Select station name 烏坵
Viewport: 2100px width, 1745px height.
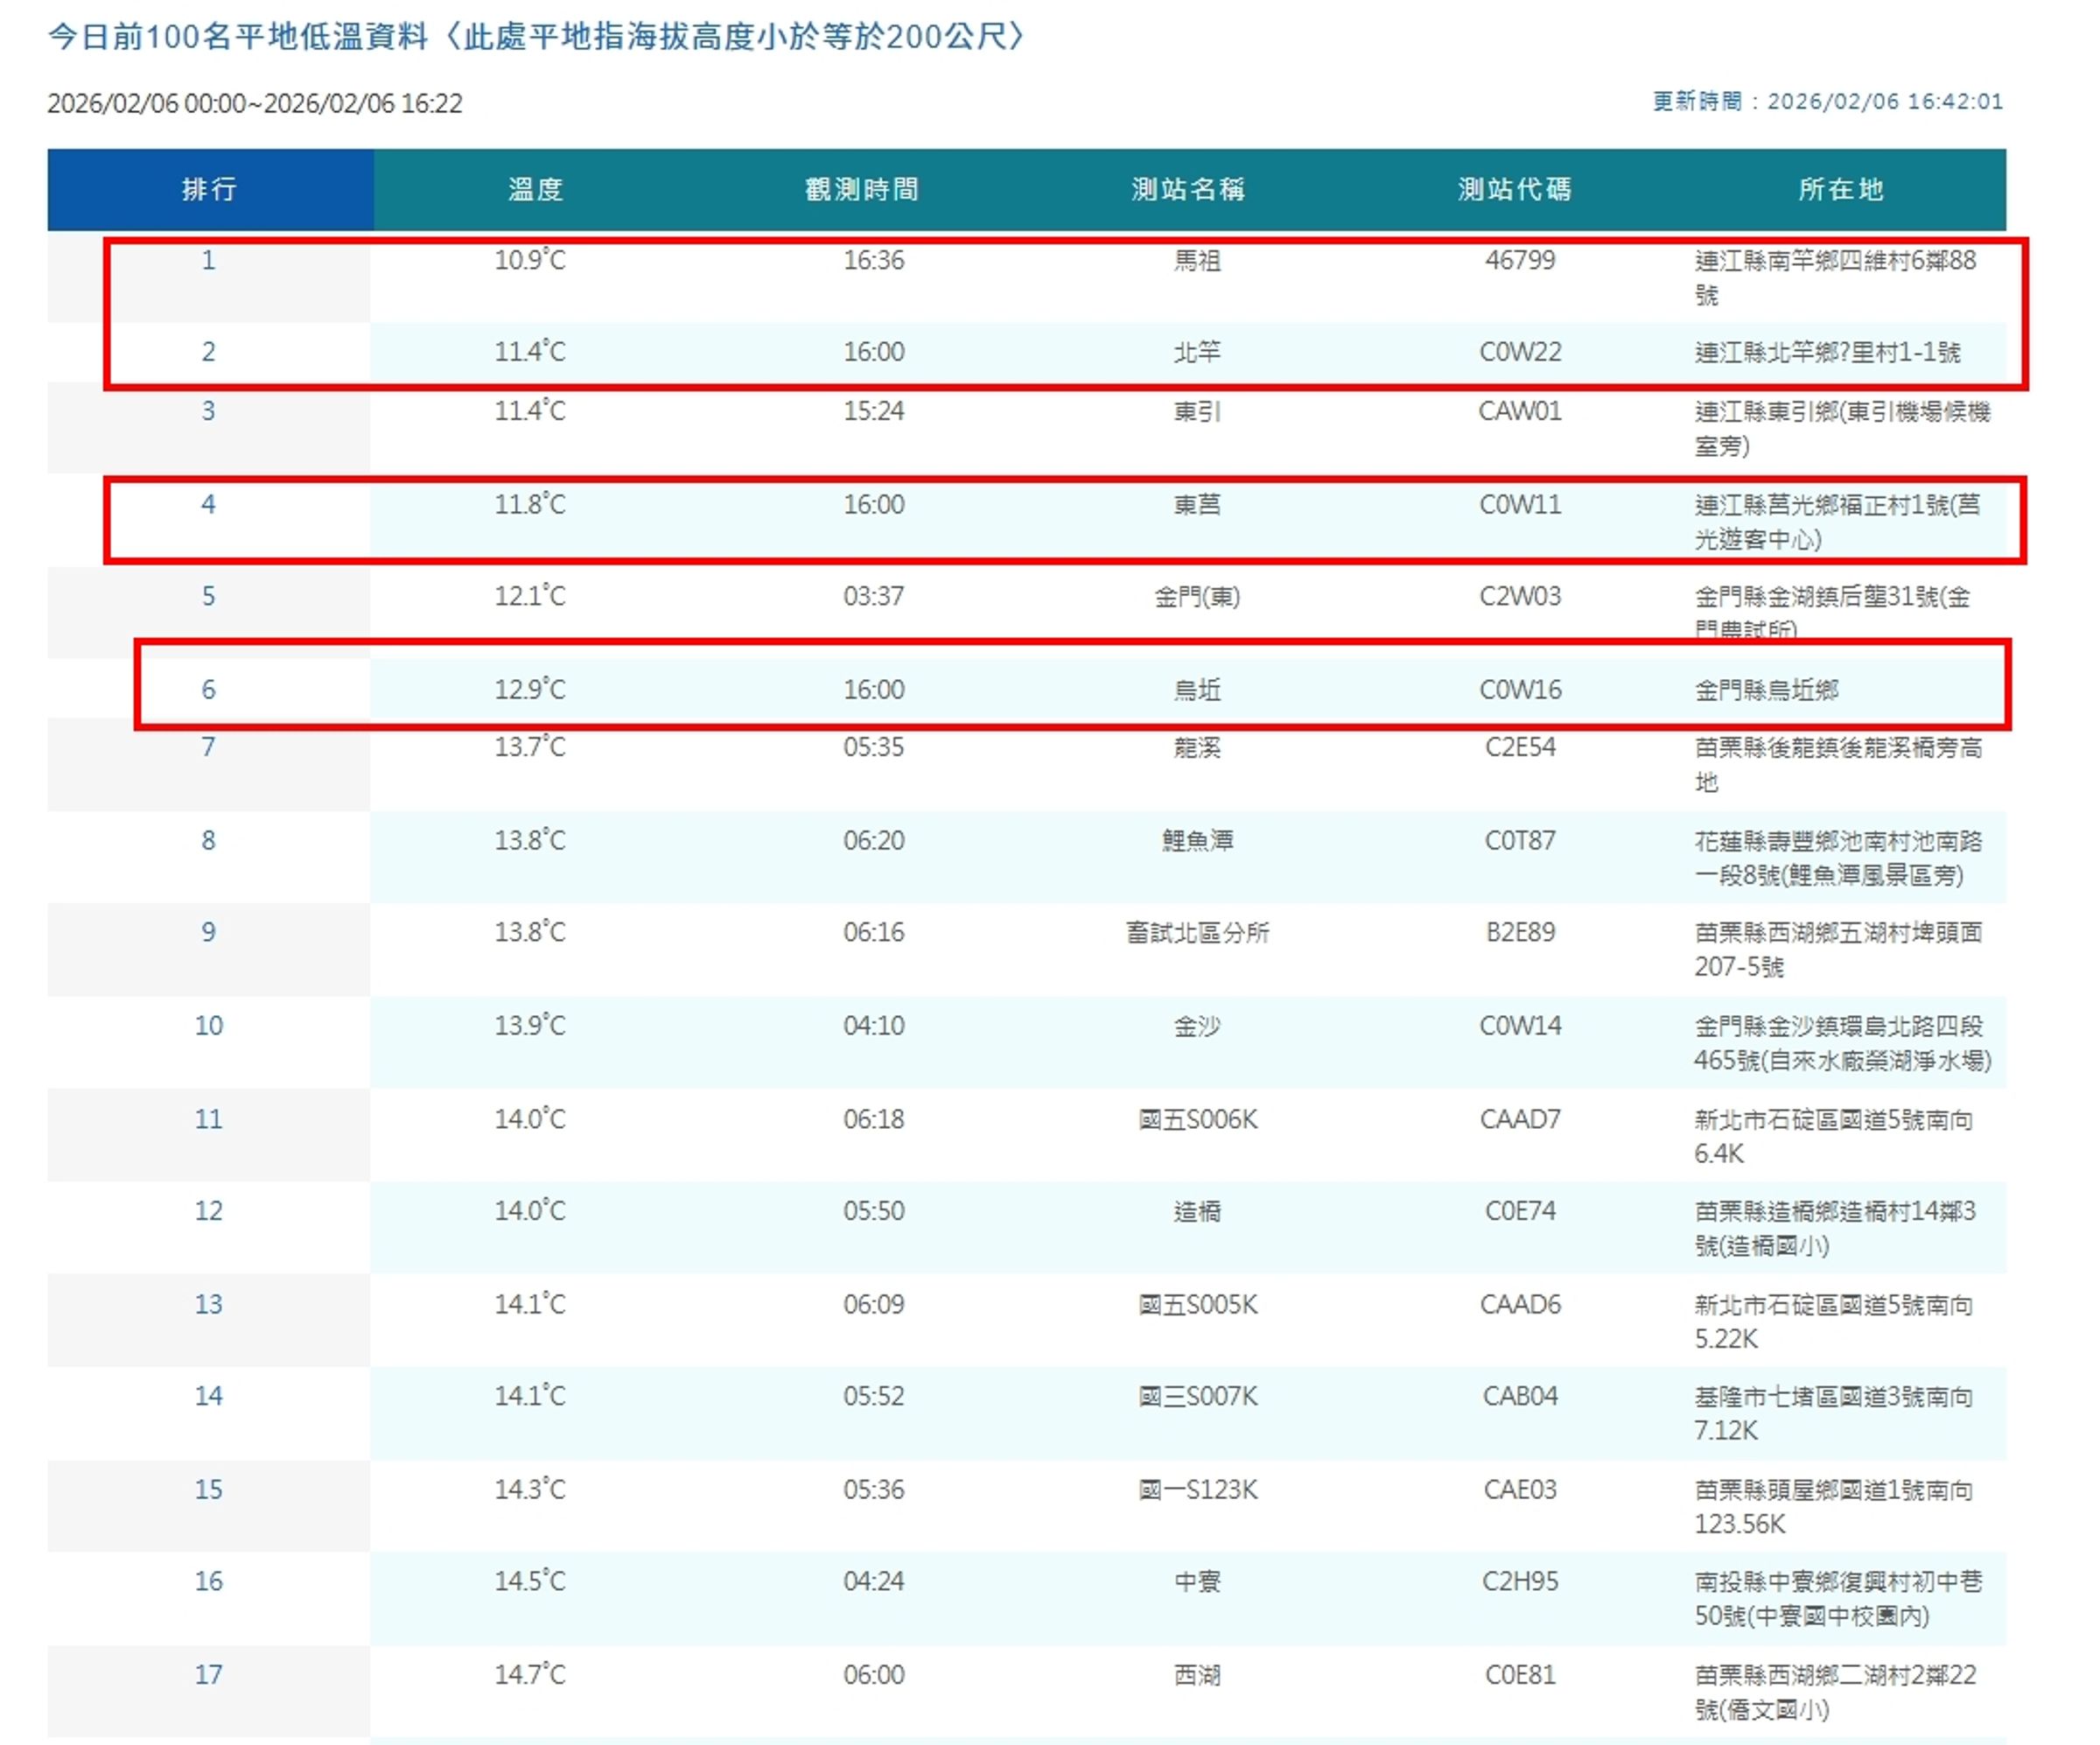click(1197, 690)
